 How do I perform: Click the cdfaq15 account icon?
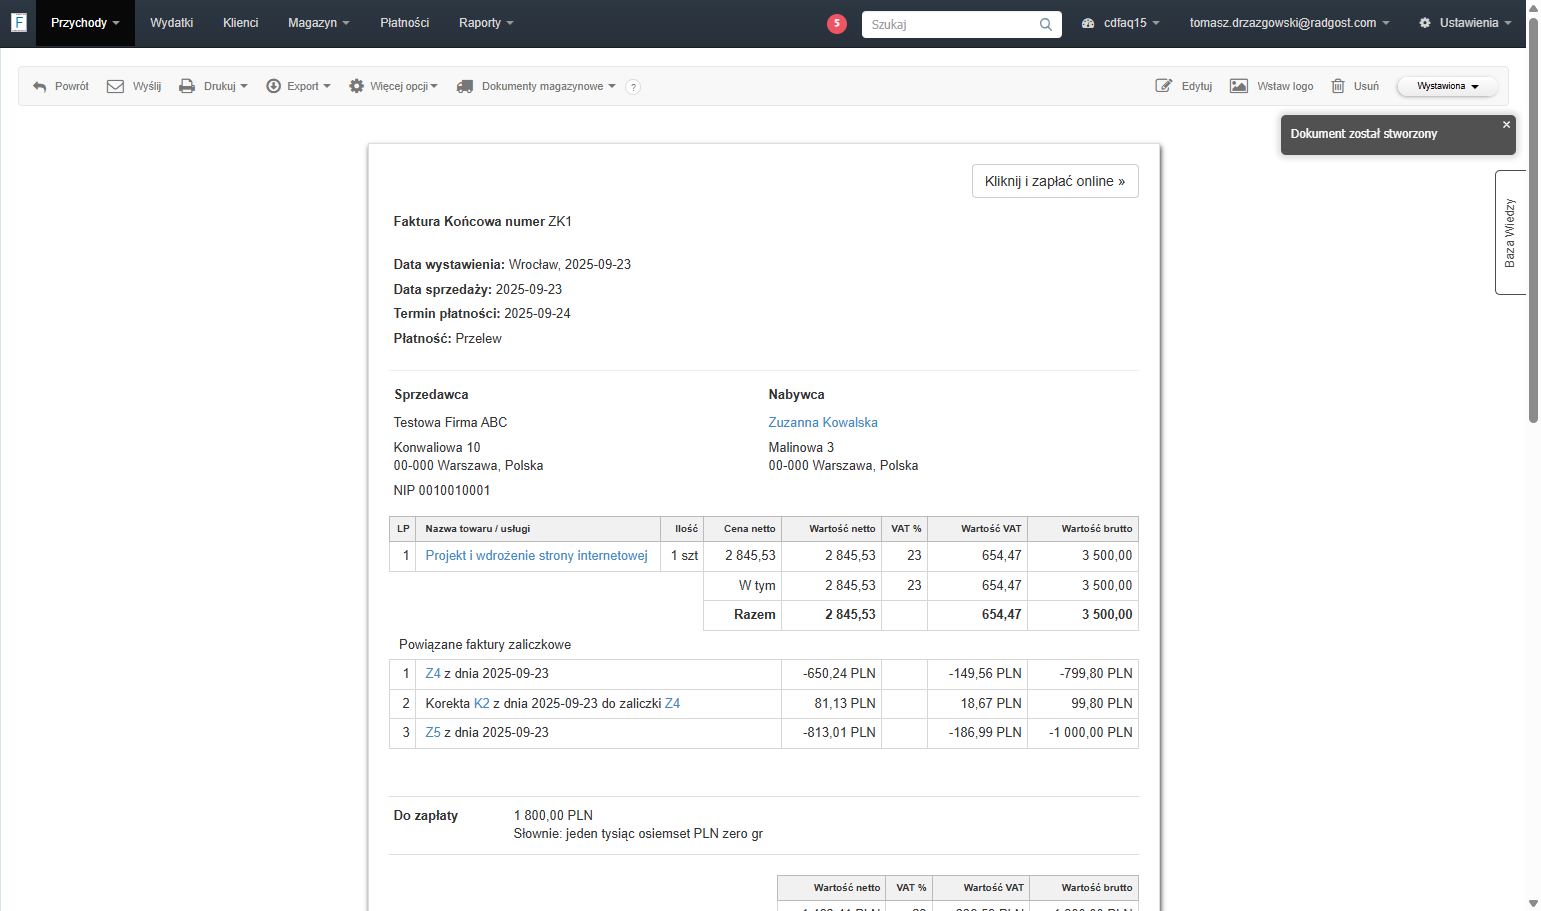click(1088, 23)
